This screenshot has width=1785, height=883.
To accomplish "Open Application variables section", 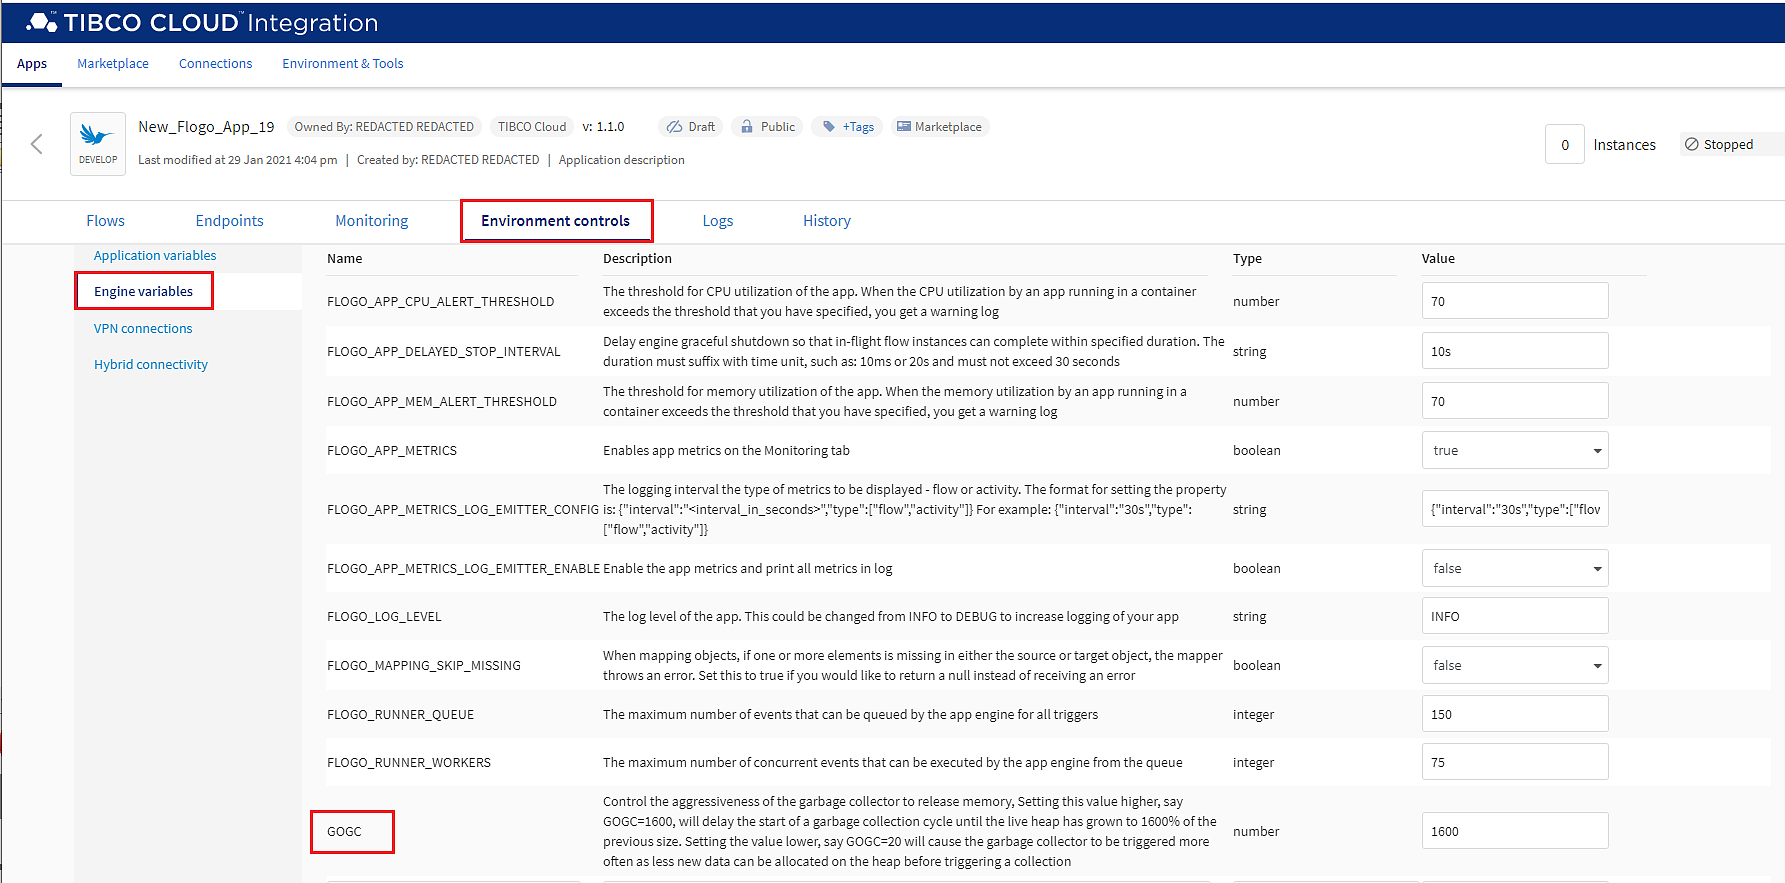I will point(155,256).
